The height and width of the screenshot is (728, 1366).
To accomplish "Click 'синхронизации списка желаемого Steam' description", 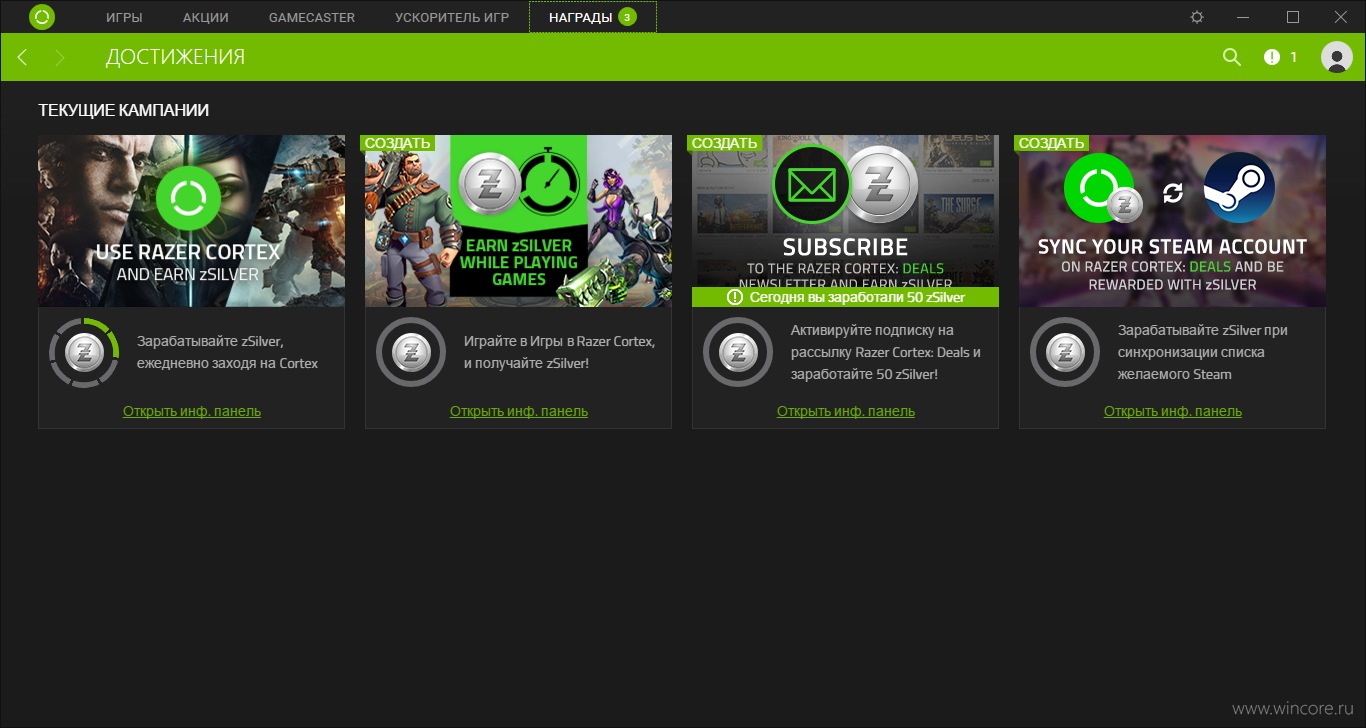I will [1203, 352].
